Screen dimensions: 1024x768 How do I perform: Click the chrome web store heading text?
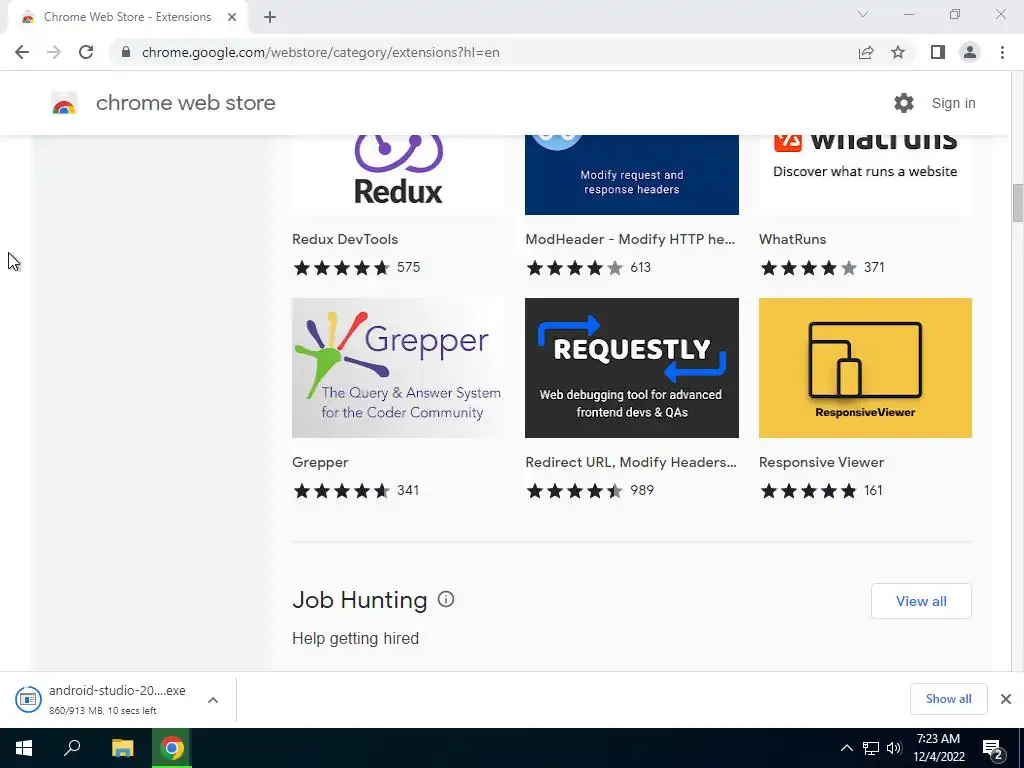(x=185, y=103)
